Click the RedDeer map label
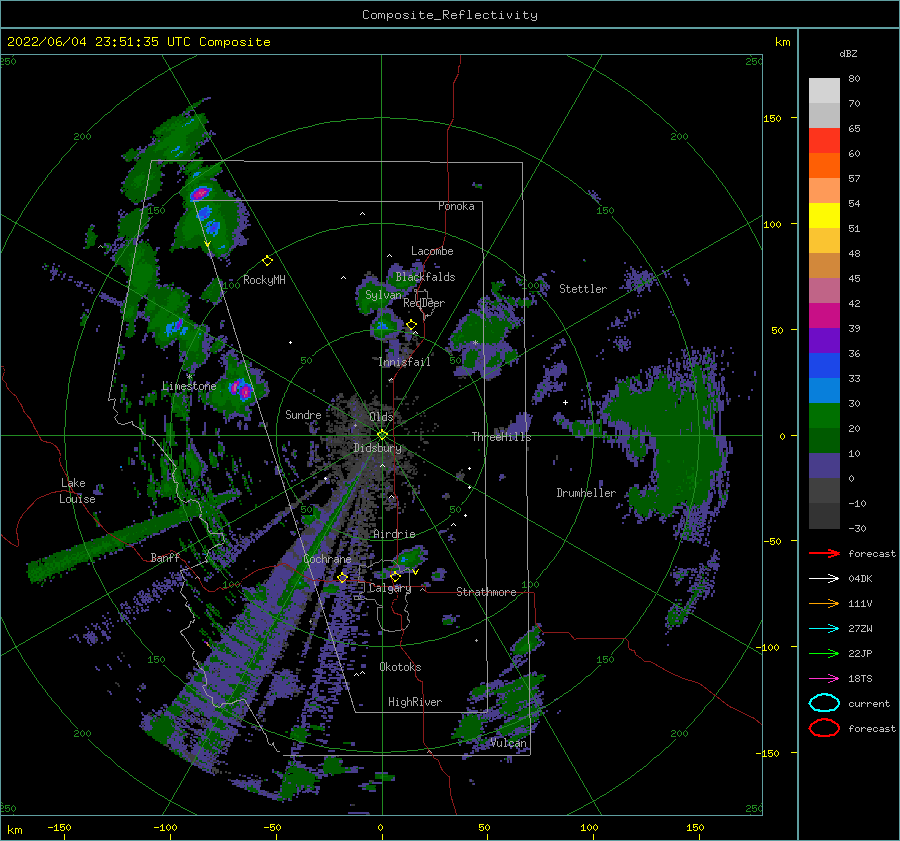Viewport: 900px width, 841px height. point(424,303)
